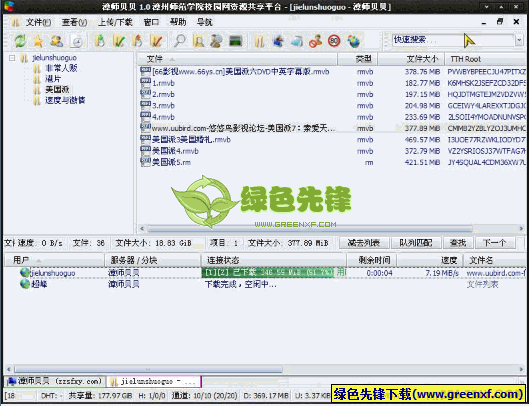Open the 窗口 menu
Viewport: 529px width, 406px height.
151,23
